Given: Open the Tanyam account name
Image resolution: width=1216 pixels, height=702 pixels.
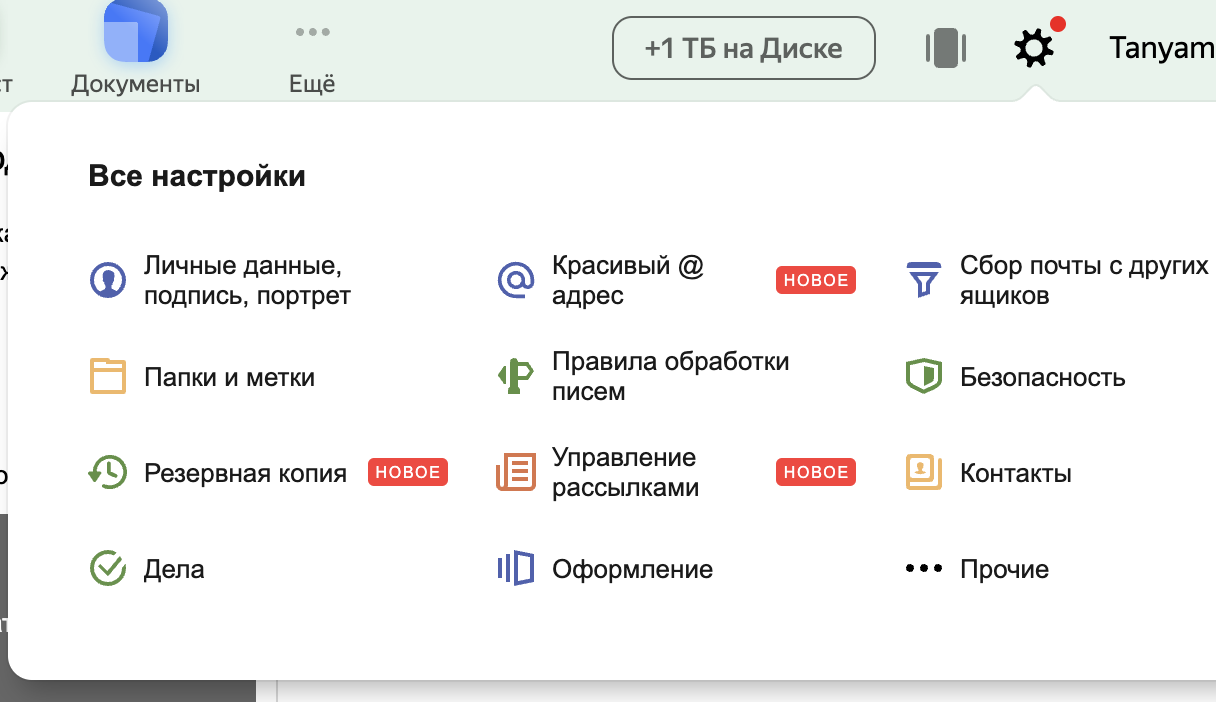Looking at the screenshot, I should [1162, 48].
